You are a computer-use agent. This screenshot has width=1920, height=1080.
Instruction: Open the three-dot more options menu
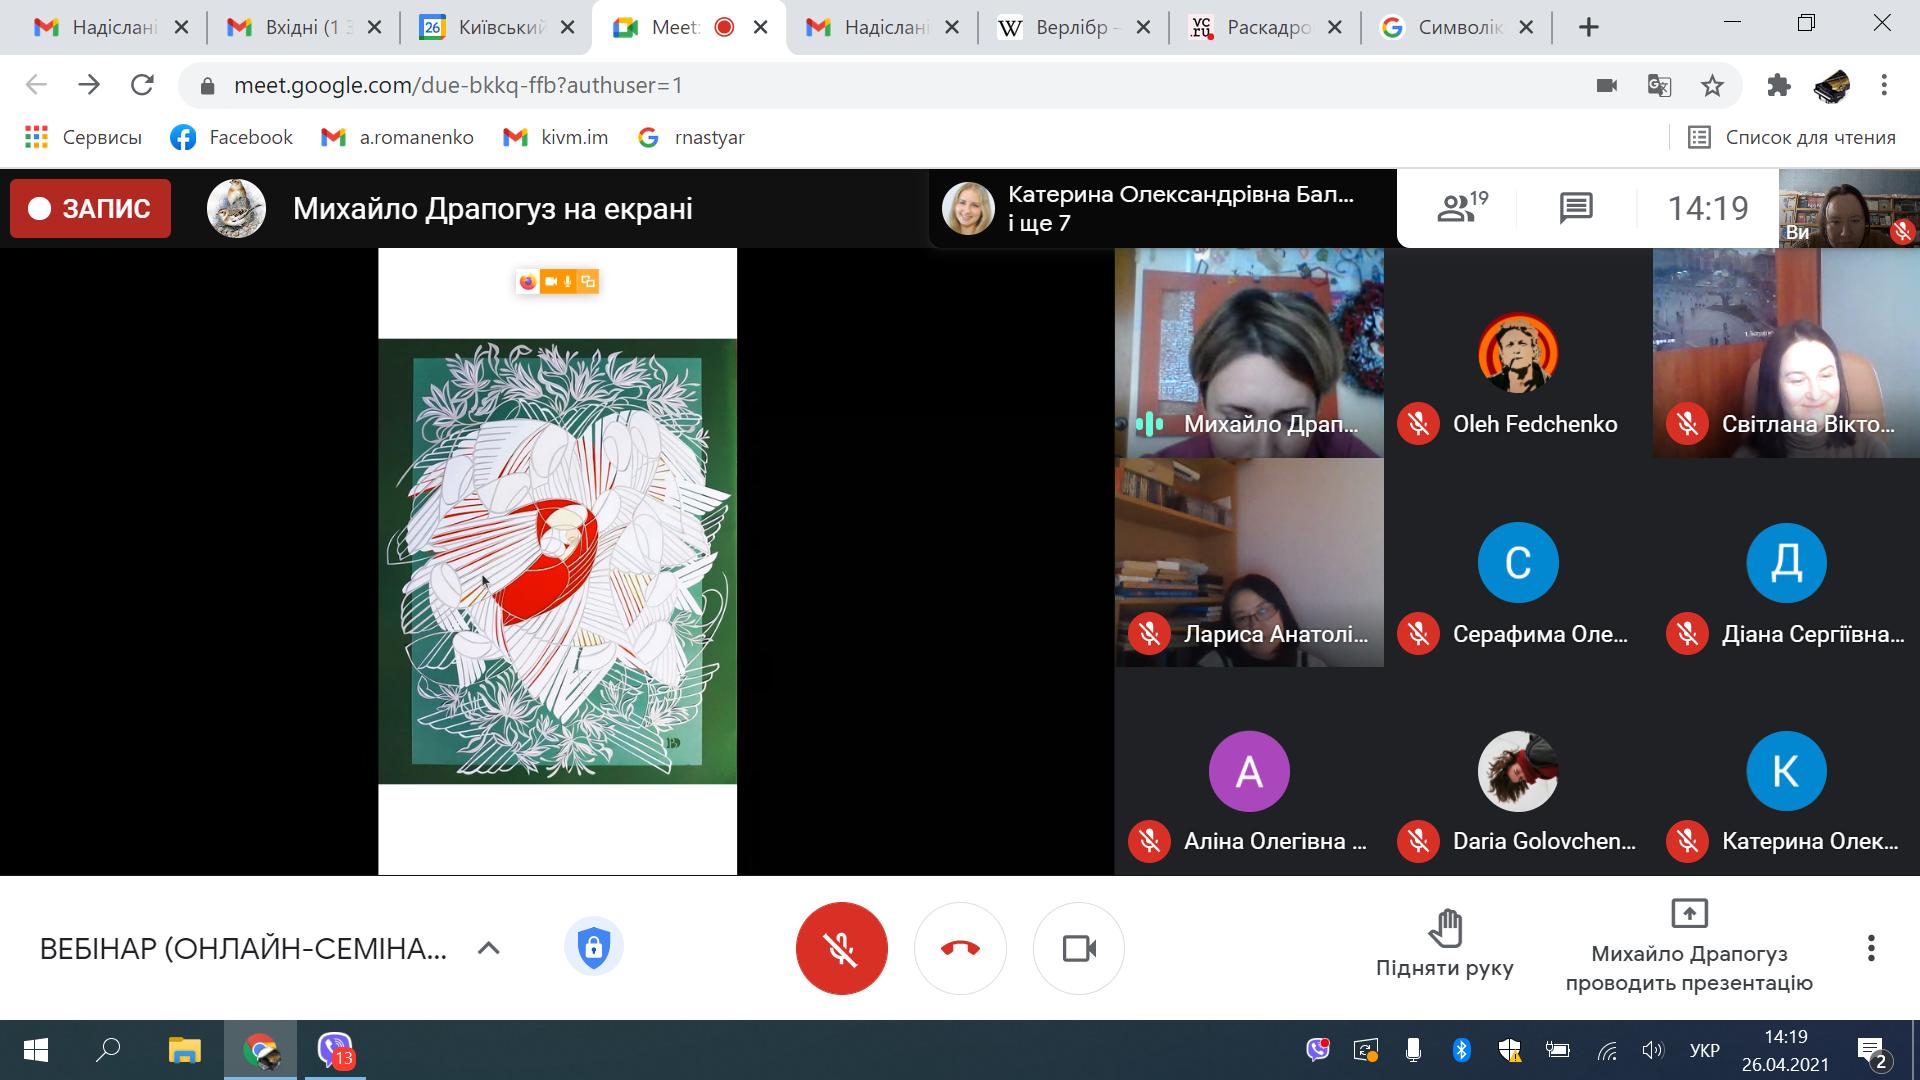pos(1870,948)
